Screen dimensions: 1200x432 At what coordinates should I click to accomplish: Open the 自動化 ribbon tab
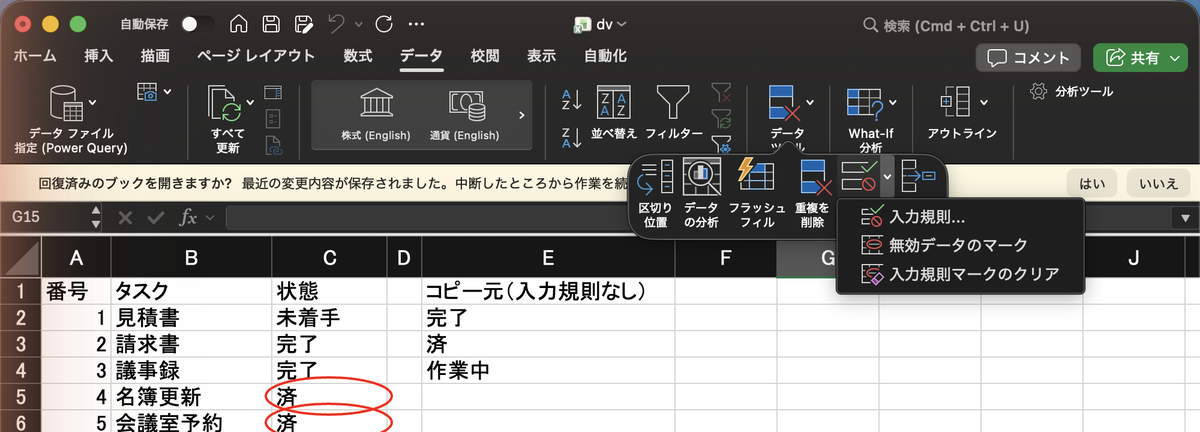click(x=606, y=56)
